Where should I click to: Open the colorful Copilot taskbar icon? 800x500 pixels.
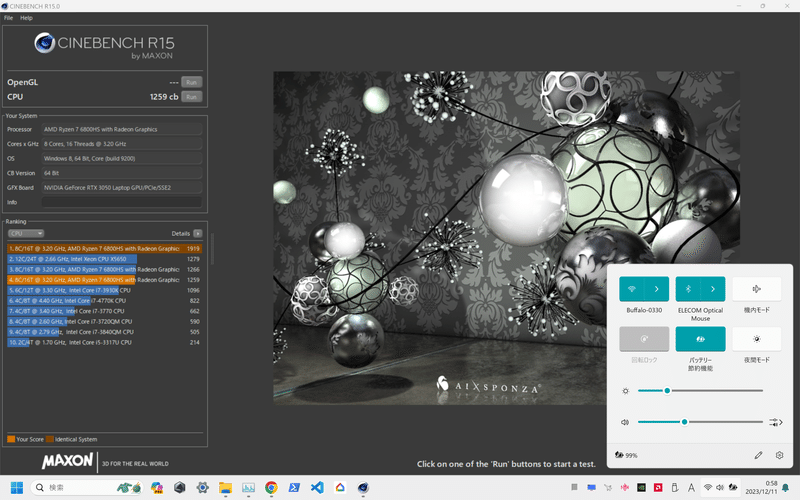click(157, 488)
